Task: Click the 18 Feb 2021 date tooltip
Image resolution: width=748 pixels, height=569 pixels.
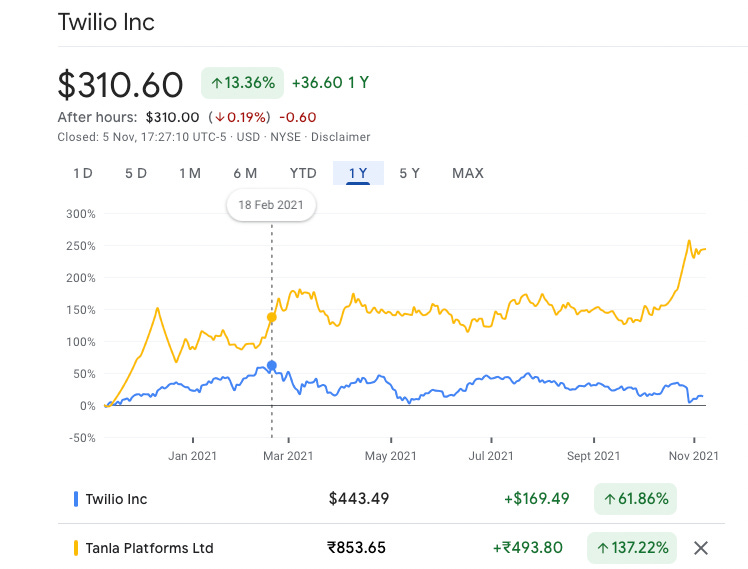Action: tap(271, 205)
